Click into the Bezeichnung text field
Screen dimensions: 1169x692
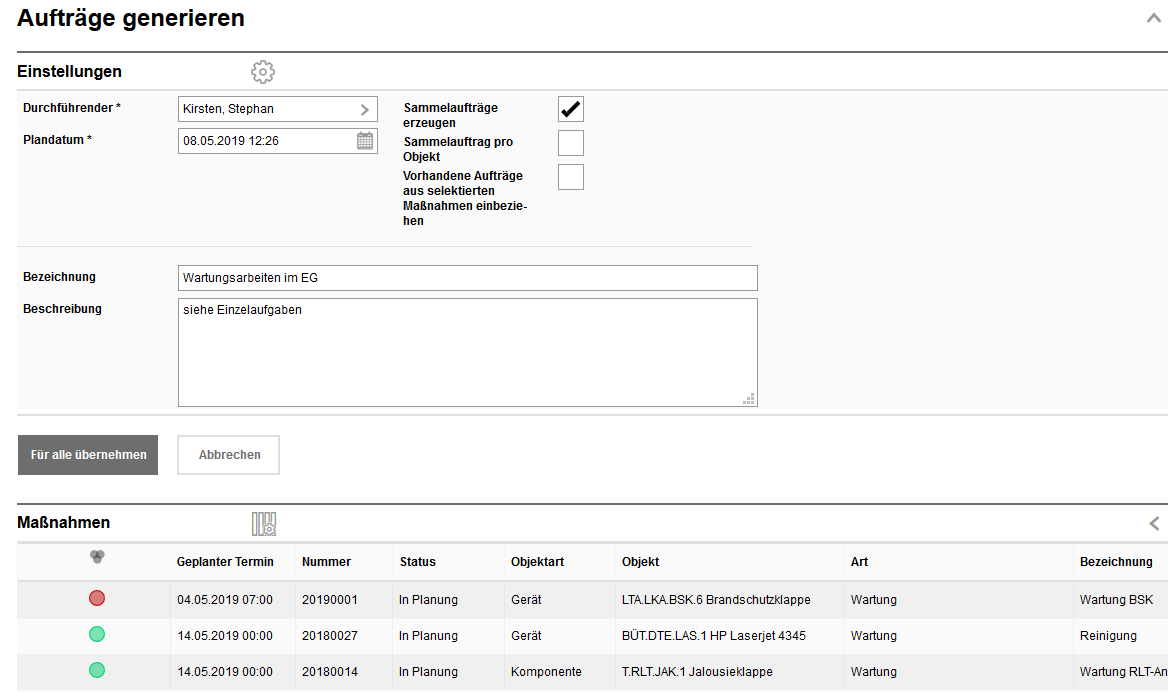[467, 278]
